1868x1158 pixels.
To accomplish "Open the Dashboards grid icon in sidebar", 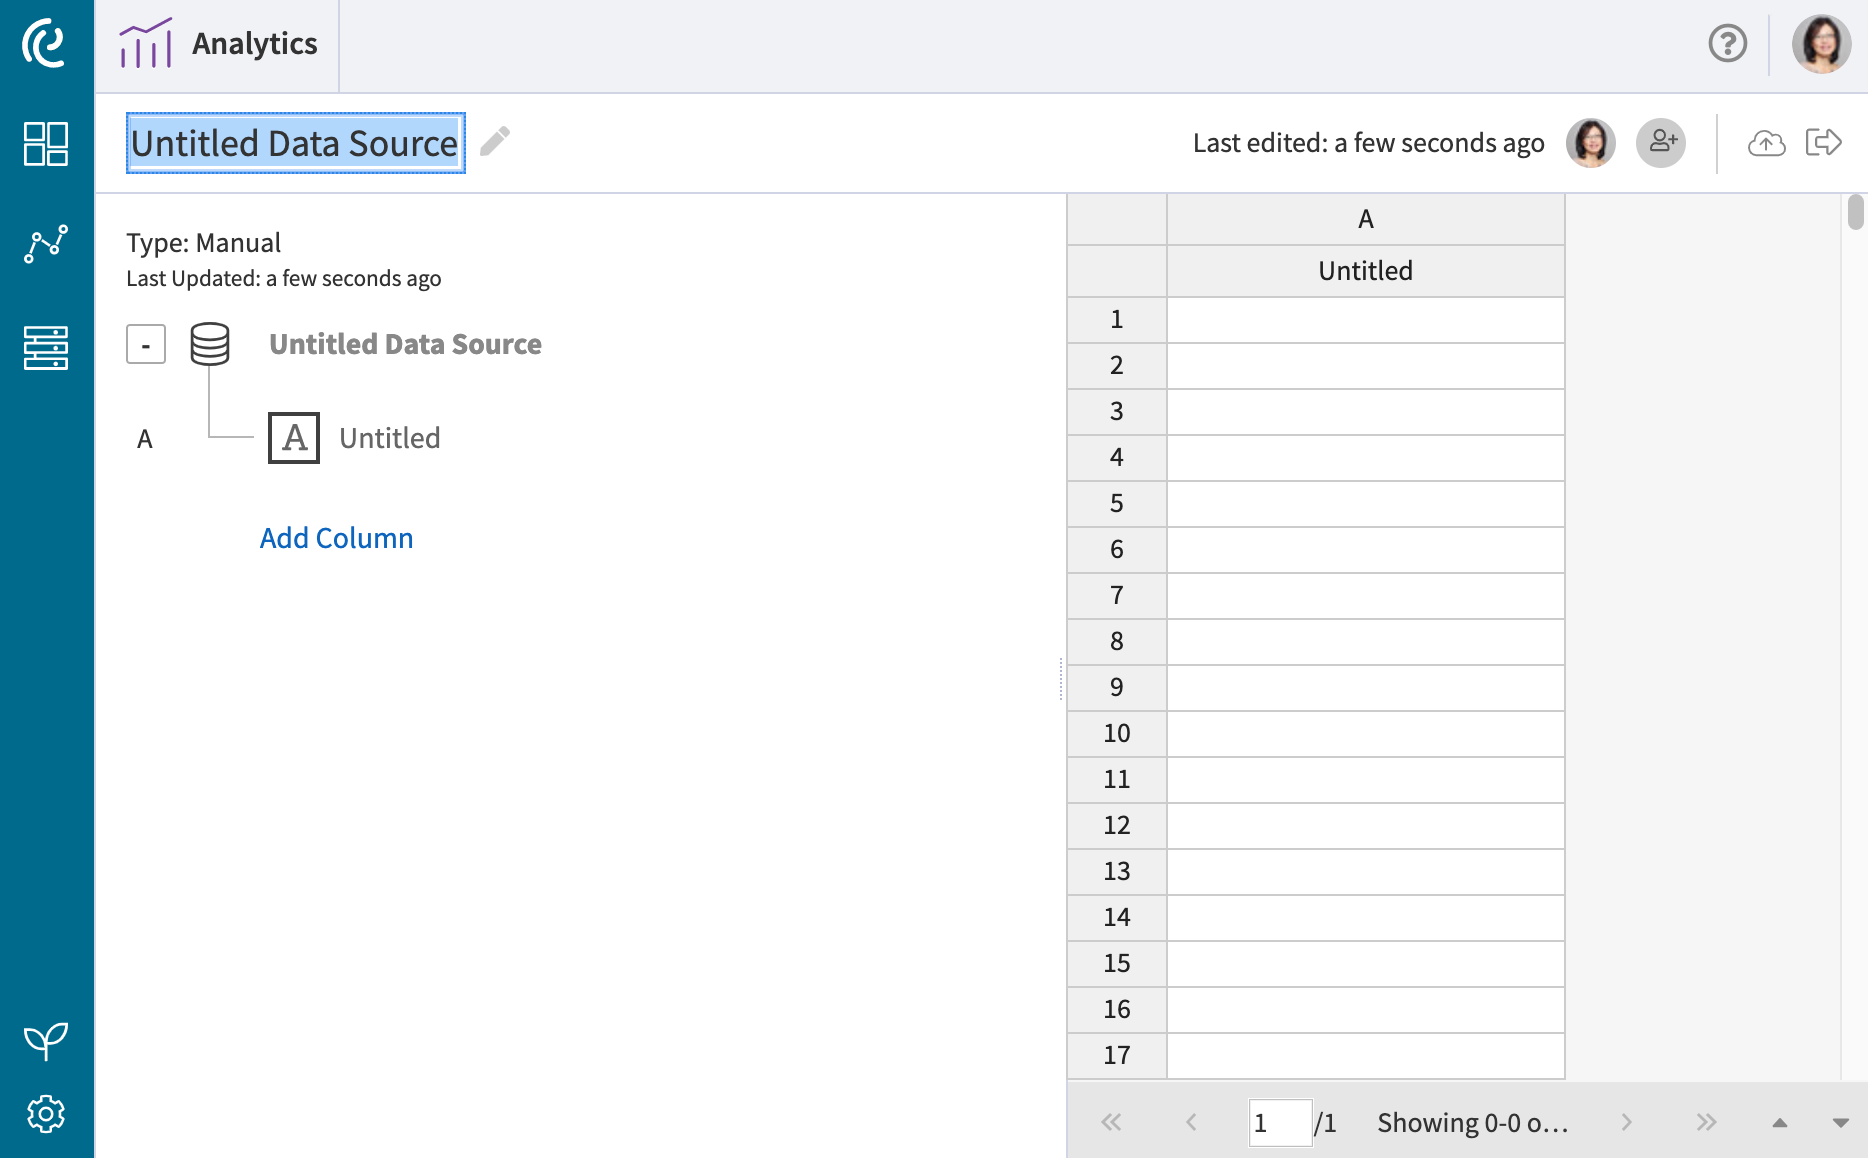I will [46, 144].
